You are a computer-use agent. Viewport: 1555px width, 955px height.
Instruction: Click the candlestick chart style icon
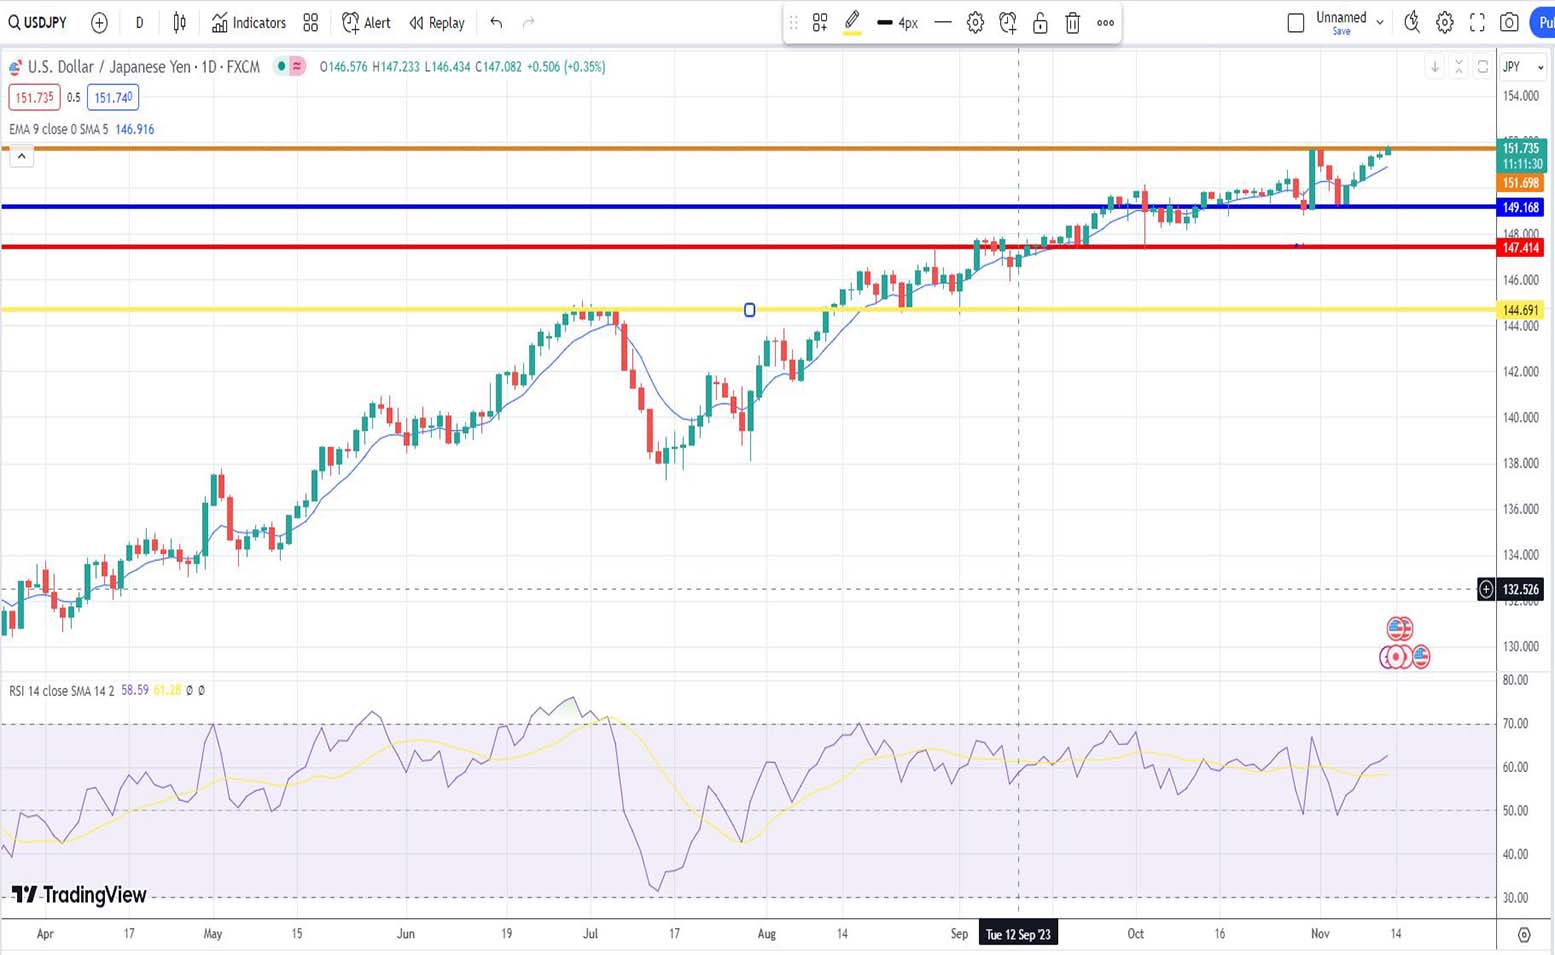click(180, 22)
